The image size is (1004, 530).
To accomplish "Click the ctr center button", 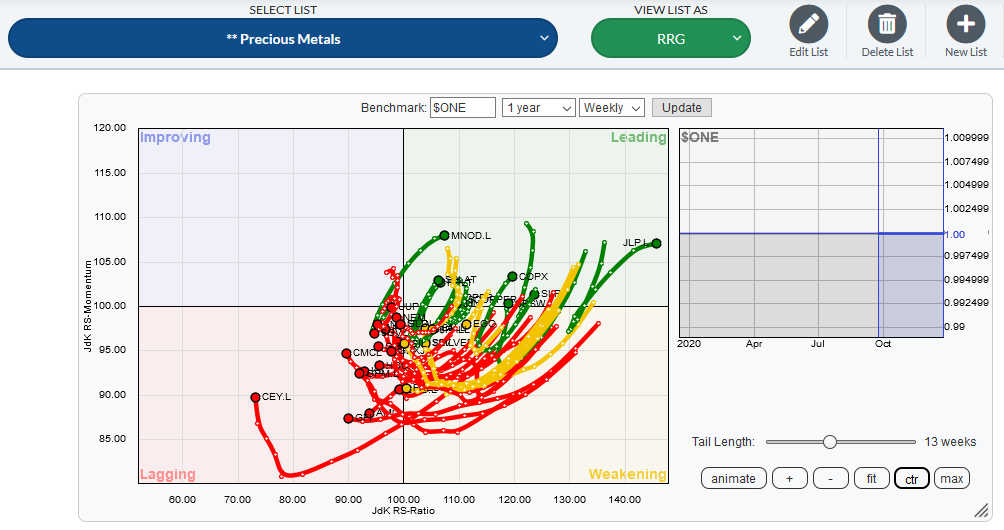I will (x=912, y=478).
